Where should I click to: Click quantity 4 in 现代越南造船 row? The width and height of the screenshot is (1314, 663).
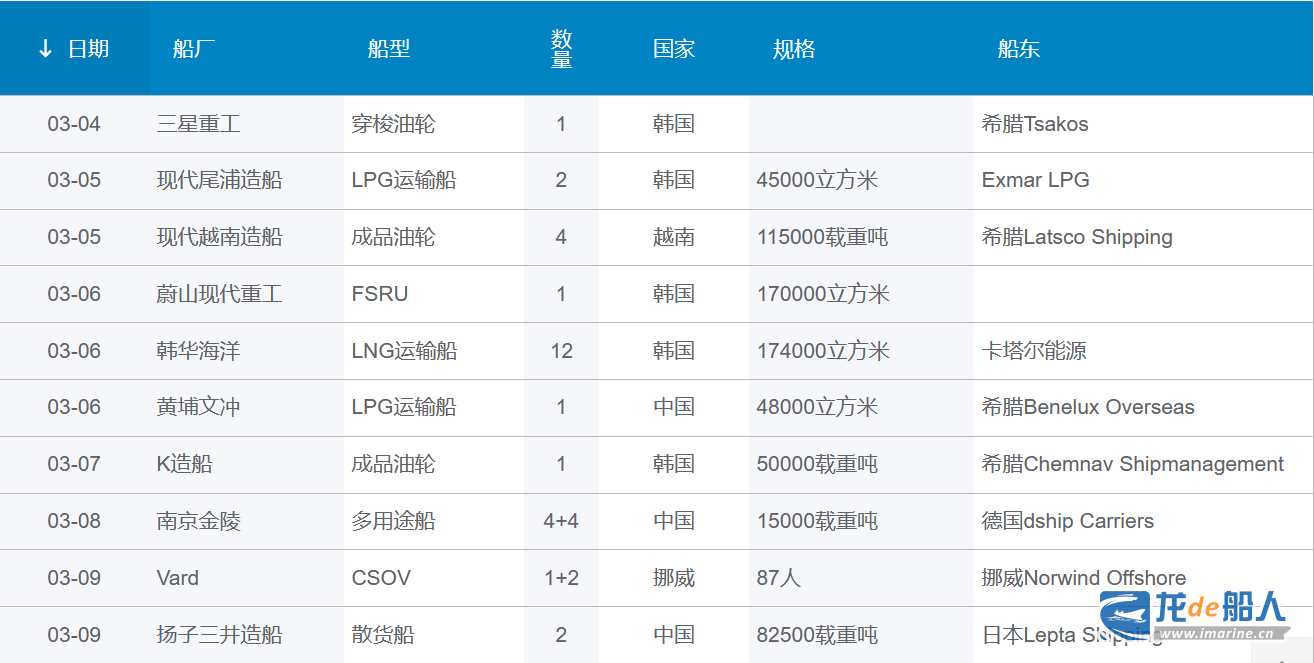561,237
